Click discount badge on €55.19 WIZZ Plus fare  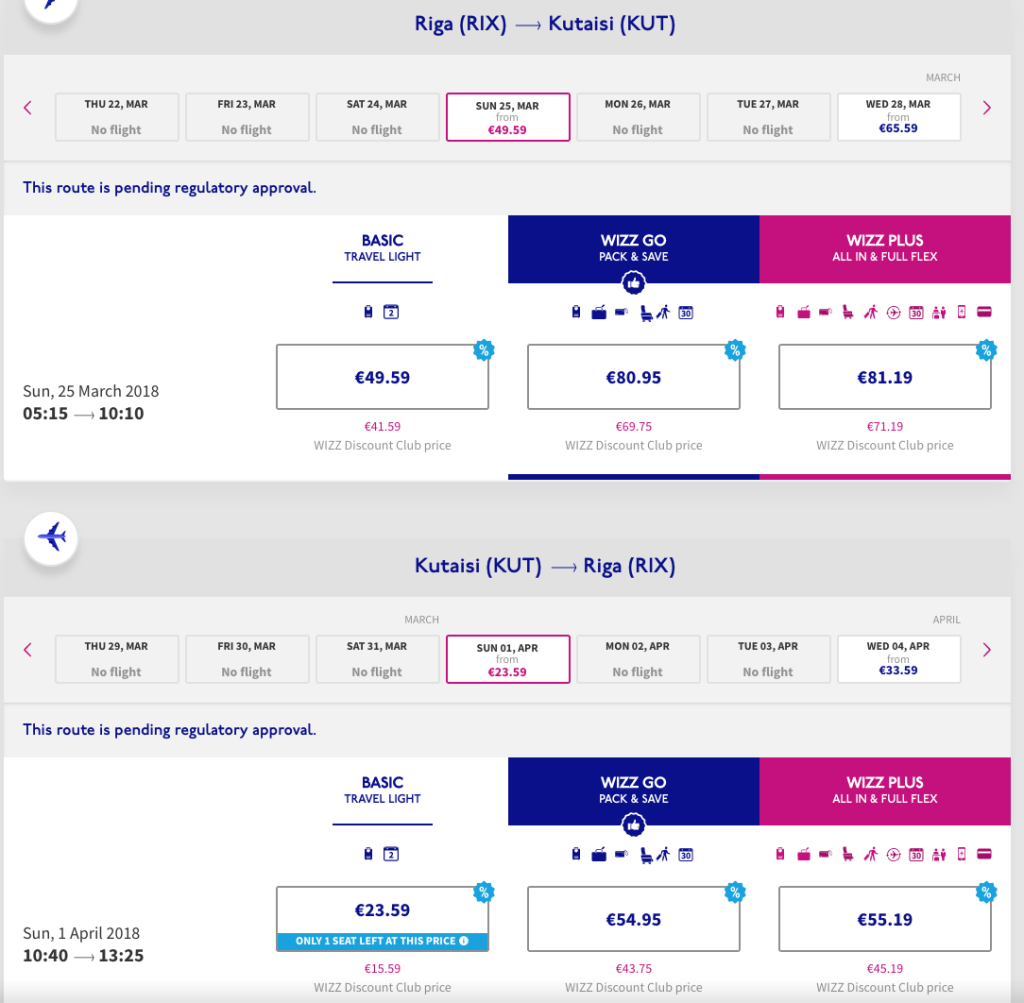(986, 892)
